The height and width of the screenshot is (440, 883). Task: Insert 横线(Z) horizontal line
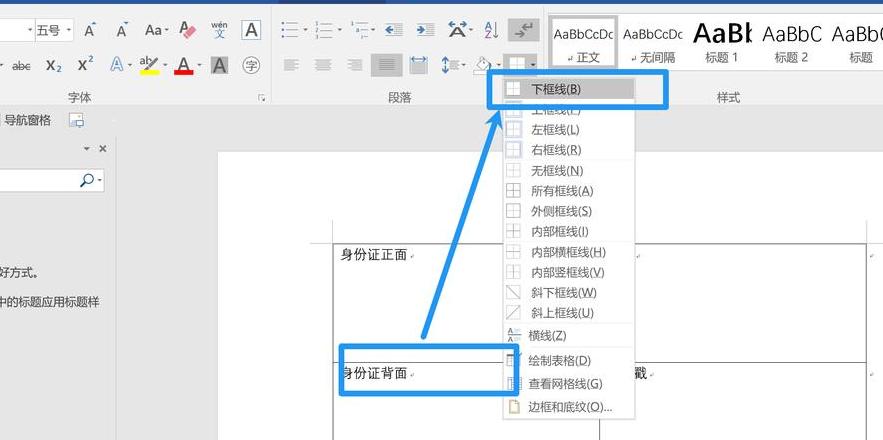pyautogui.click(x=568, y=335)
